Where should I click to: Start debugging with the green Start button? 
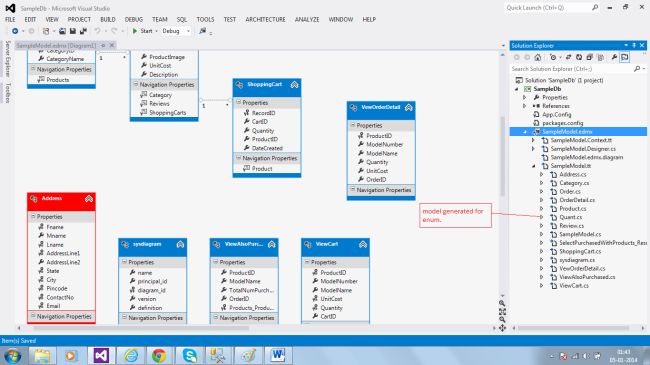[x=142, y=31]
